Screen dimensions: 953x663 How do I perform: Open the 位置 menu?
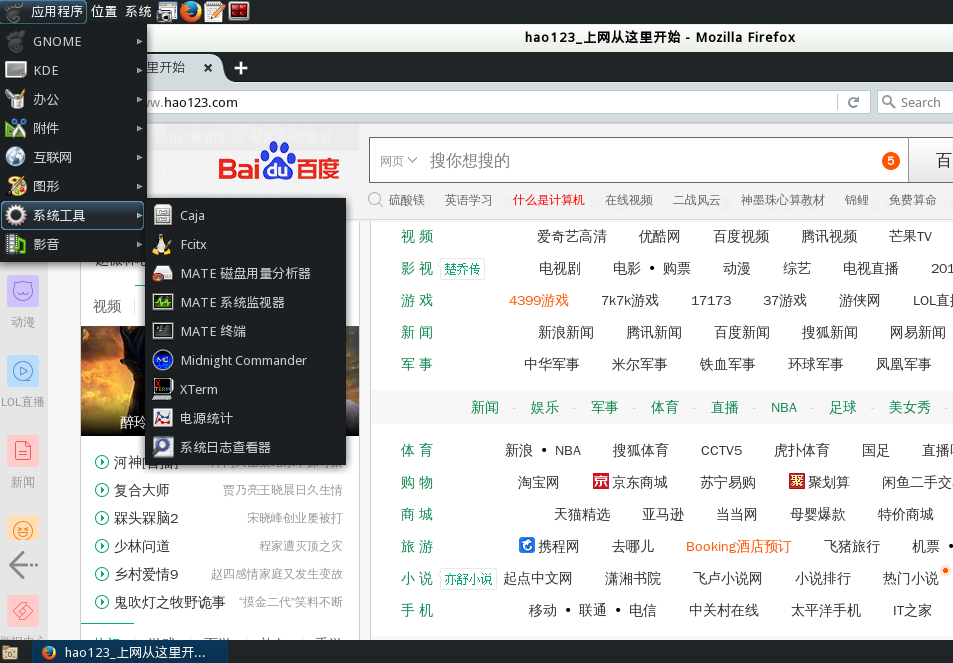coord(103,12)
